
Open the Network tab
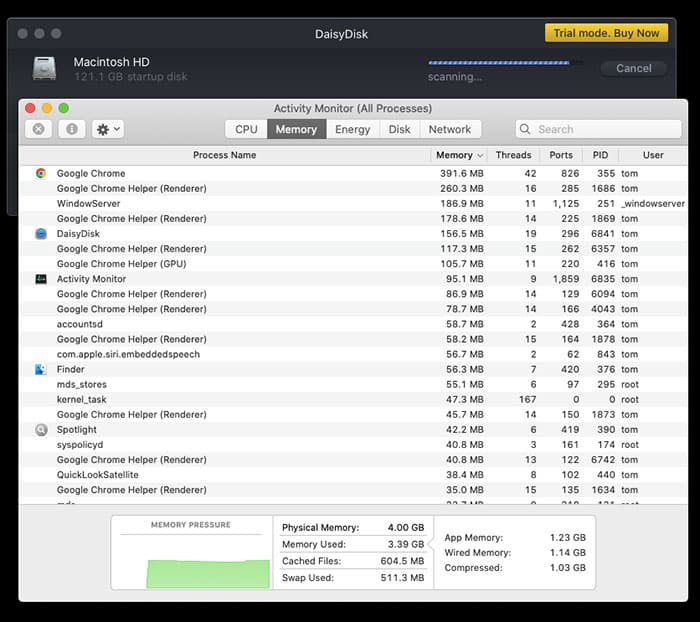click(450, 129)
